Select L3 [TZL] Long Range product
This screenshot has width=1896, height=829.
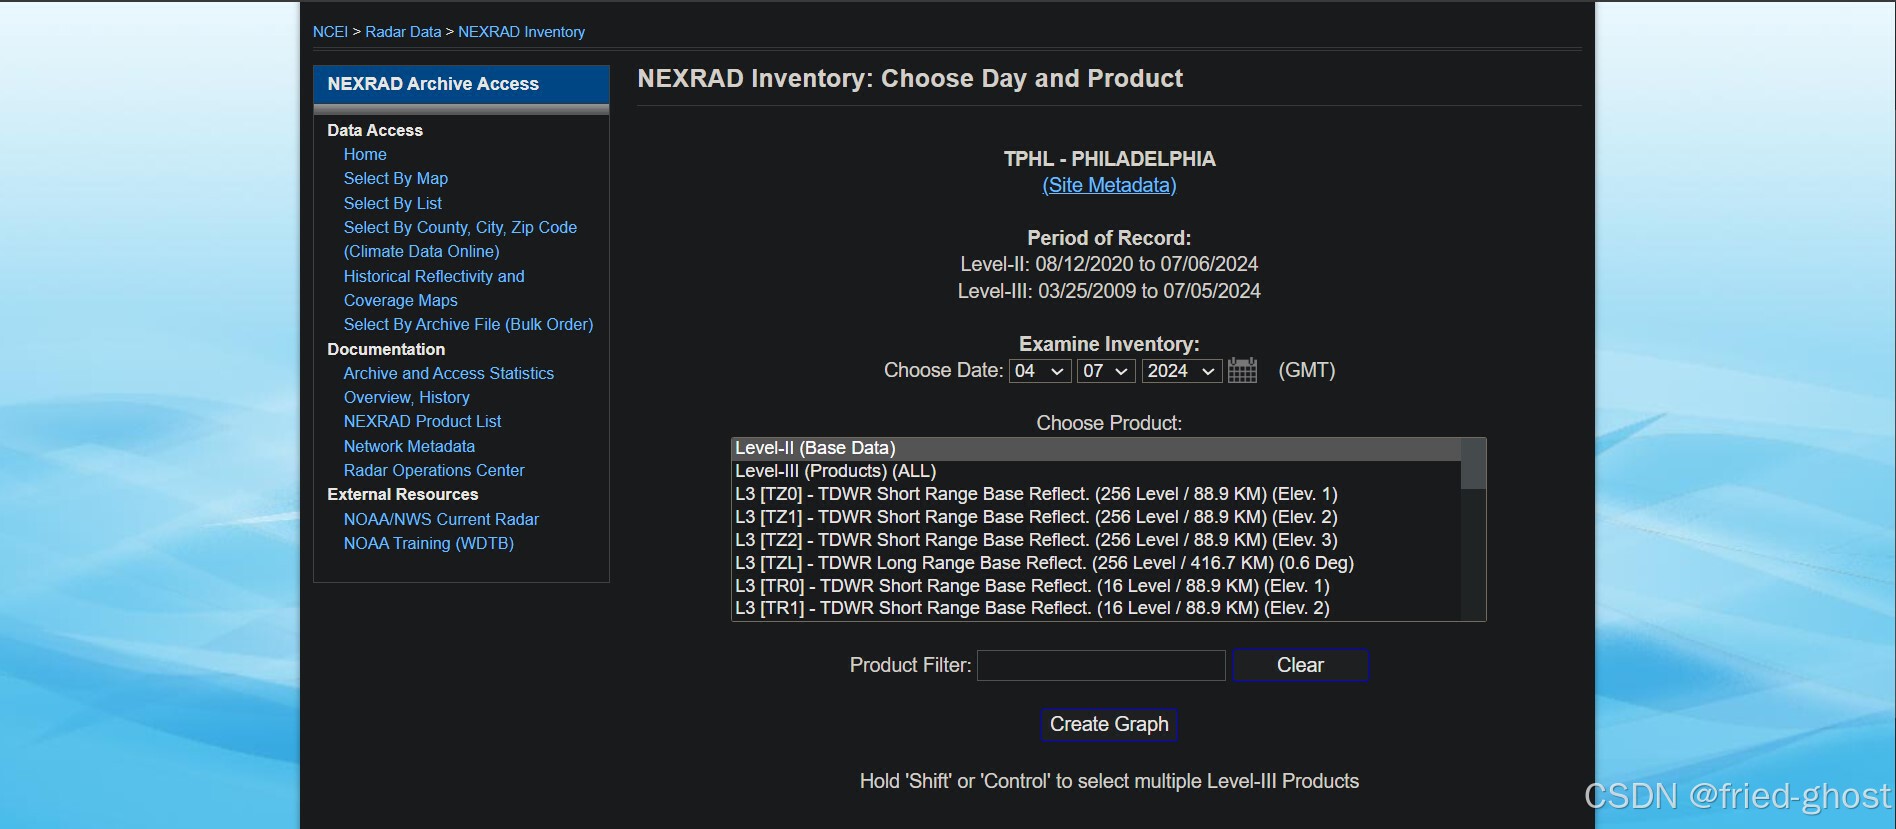[1096, 563]
